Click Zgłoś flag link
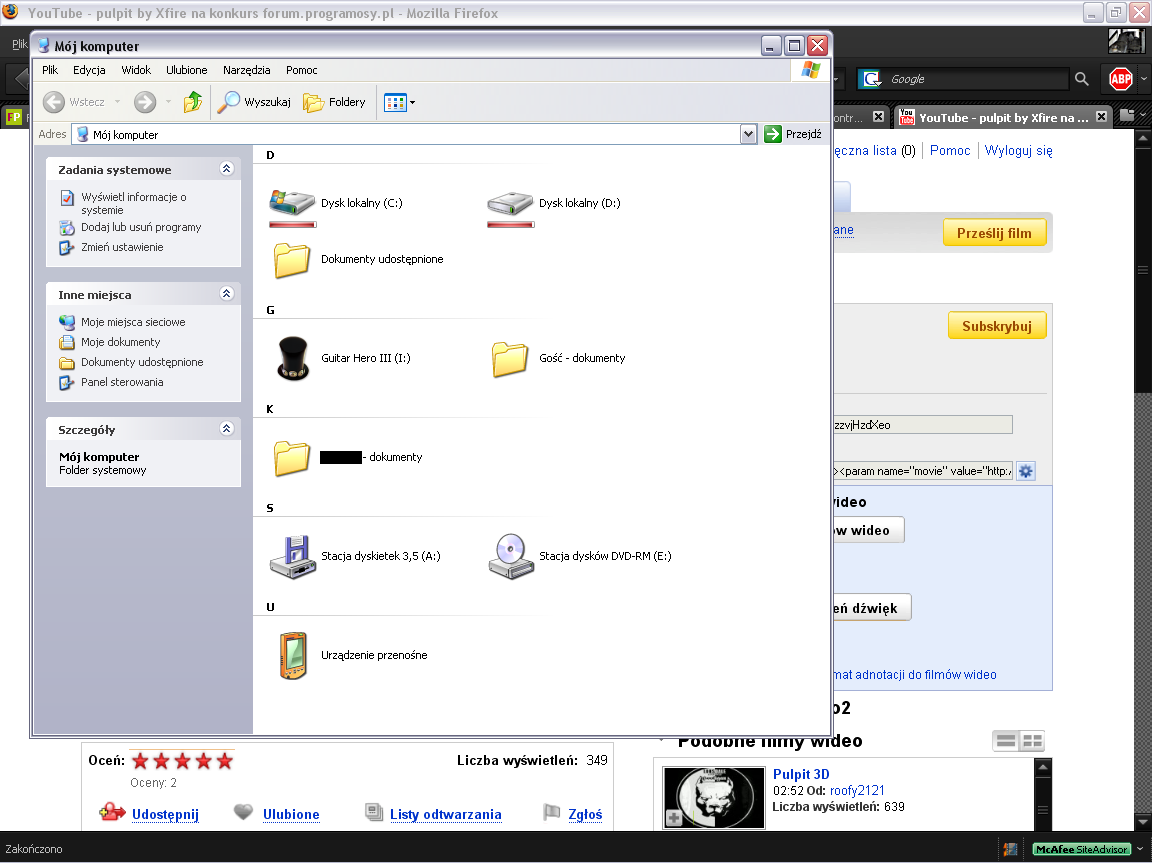This screenshot has height=864, width=1152. tap(585, 815)
